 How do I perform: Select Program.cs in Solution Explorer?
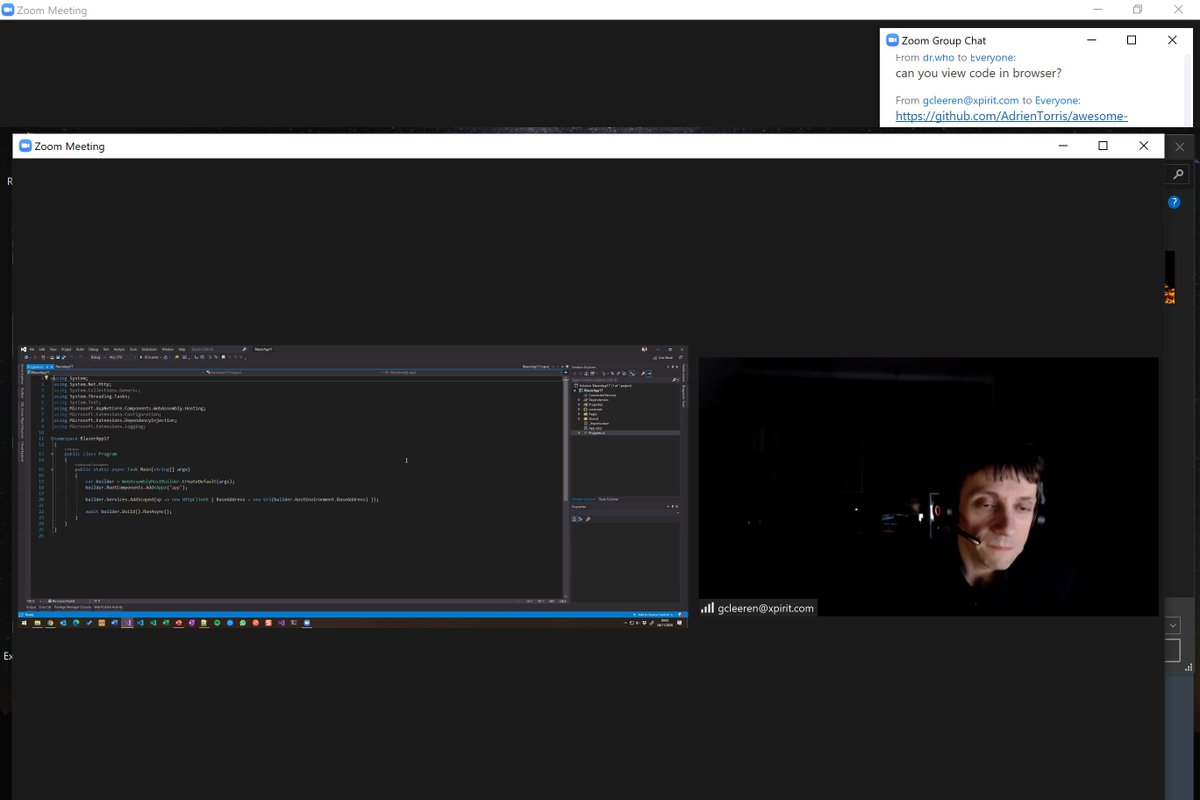[597, 432]
